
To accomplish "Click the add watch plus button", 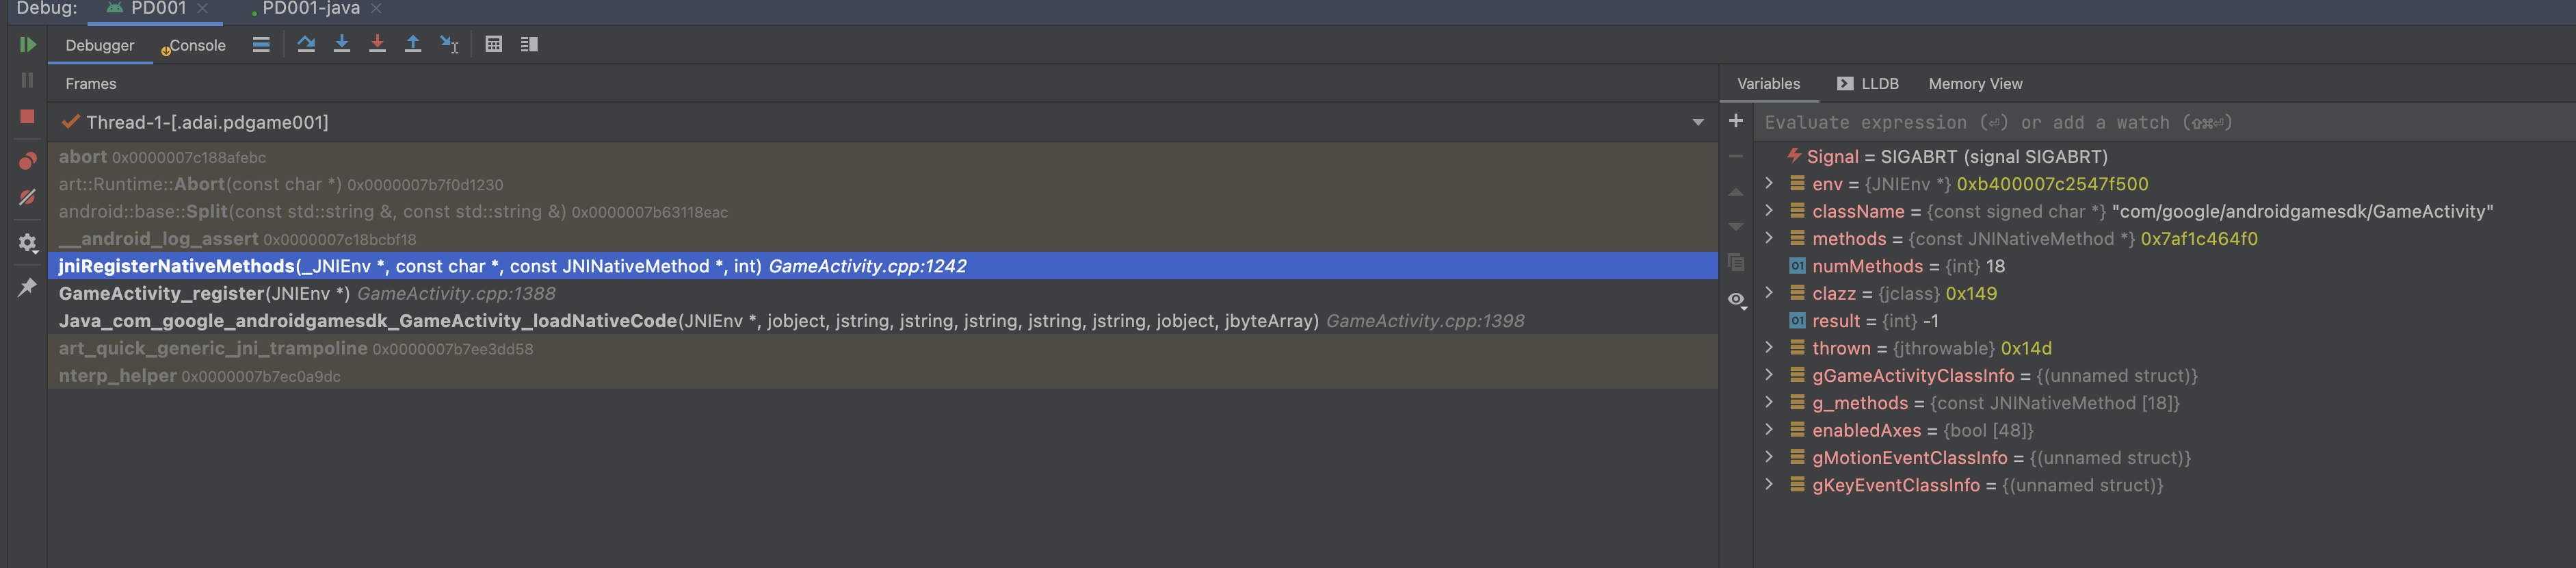I will (1736, 121).
